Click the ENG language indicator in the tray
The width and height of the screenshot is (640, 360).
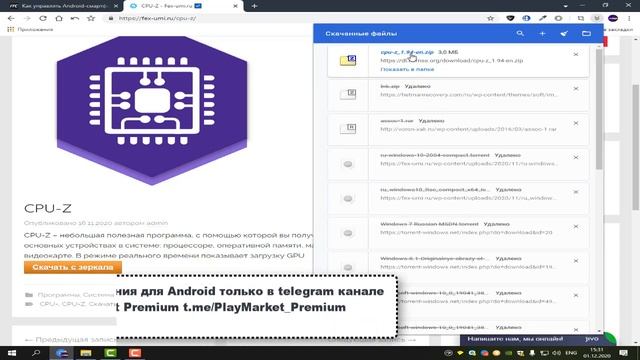tap(571, 353)
